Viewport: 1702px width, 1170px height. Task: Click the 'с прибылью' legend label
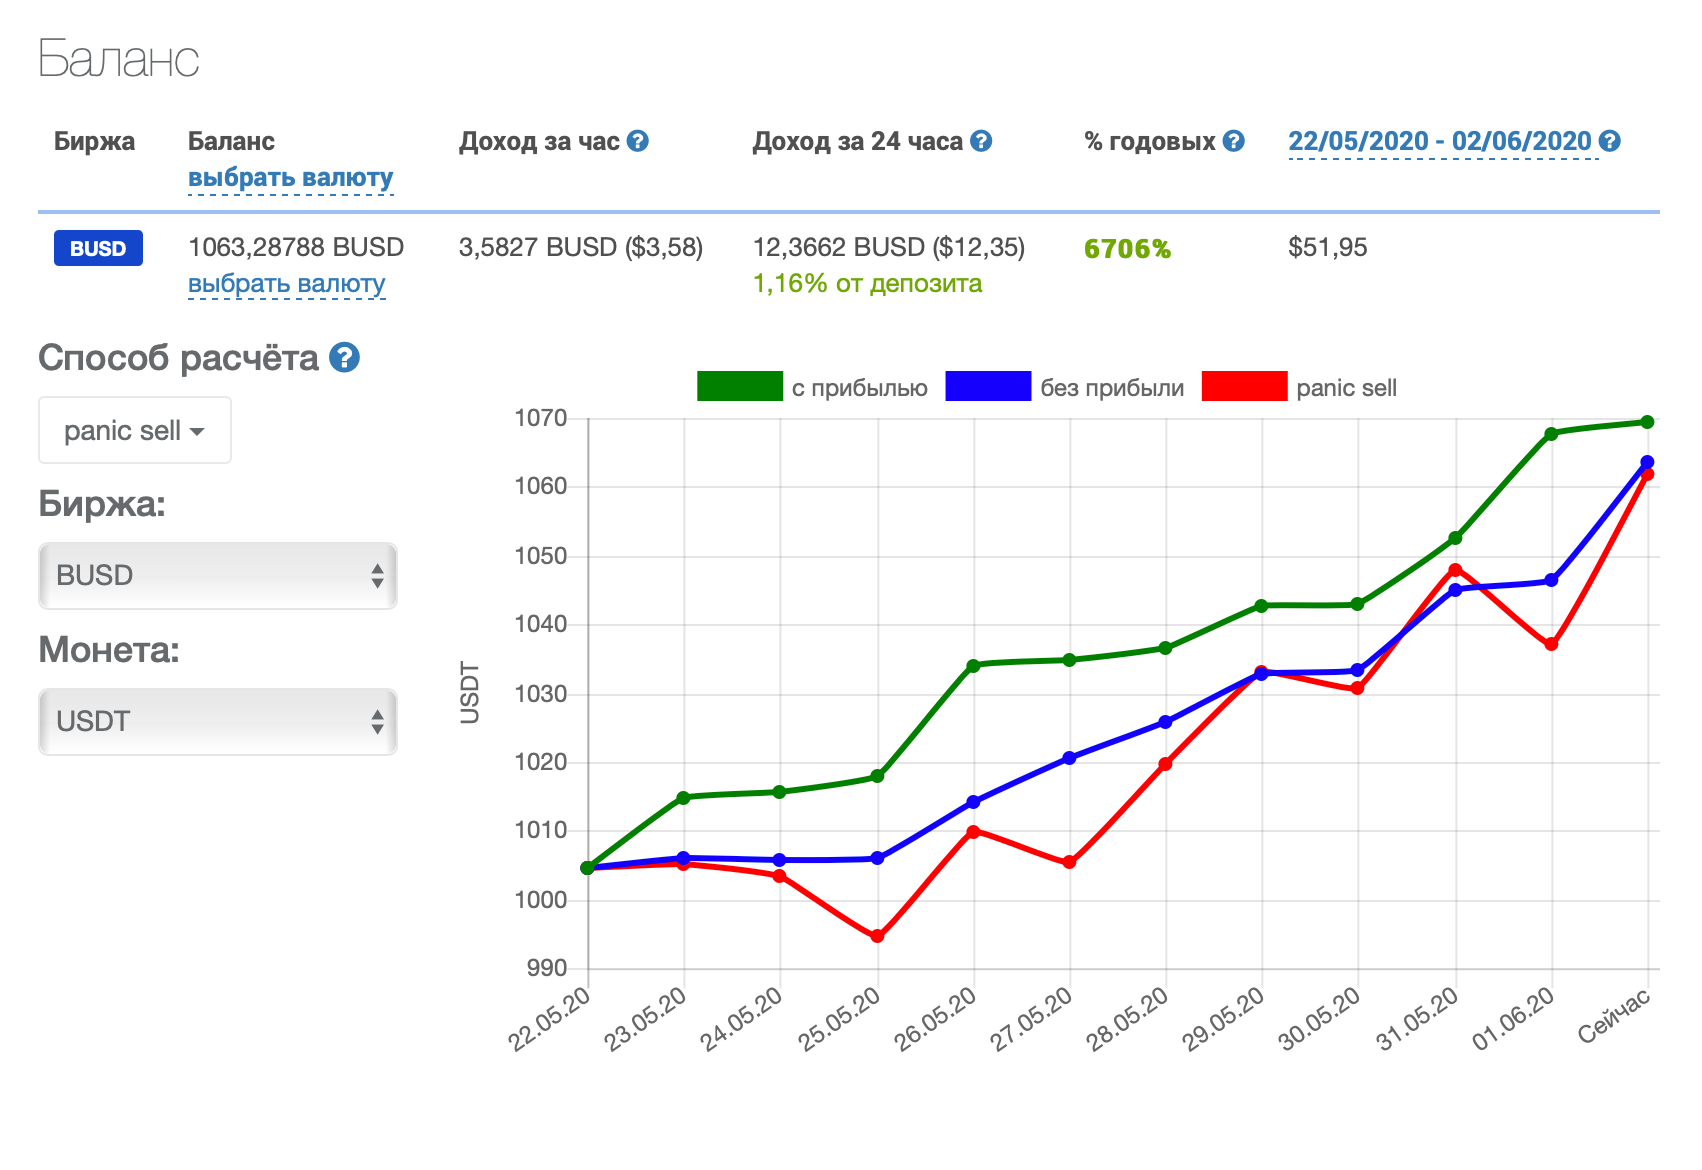click(860, 388)
